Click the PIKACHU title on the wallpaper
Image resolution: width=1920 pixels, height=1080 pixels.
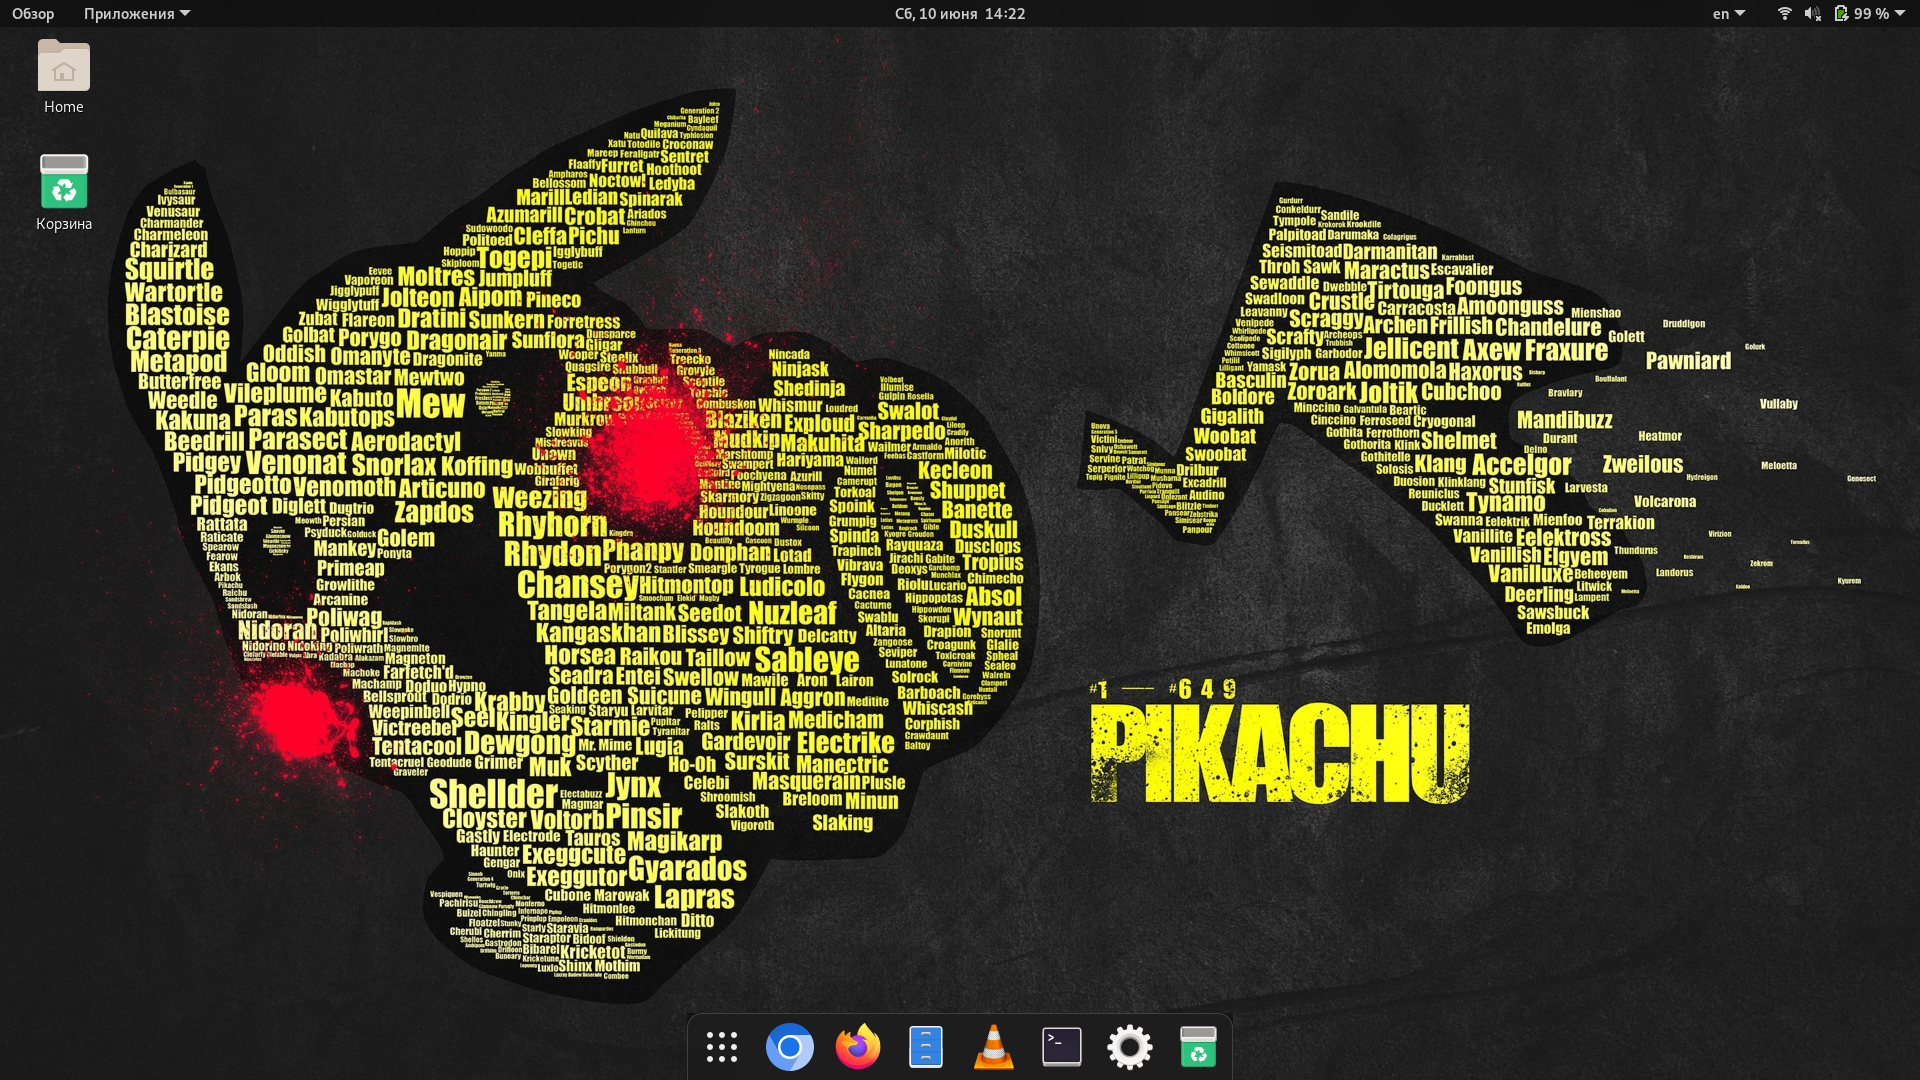click(1279, 754)
